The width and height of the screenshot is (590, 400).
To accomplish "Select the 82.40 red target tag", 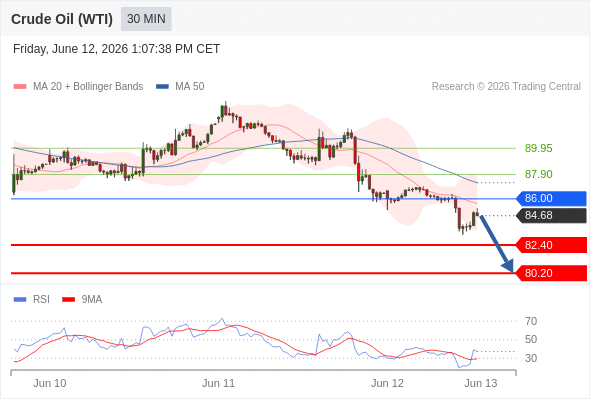I will 552,245.
